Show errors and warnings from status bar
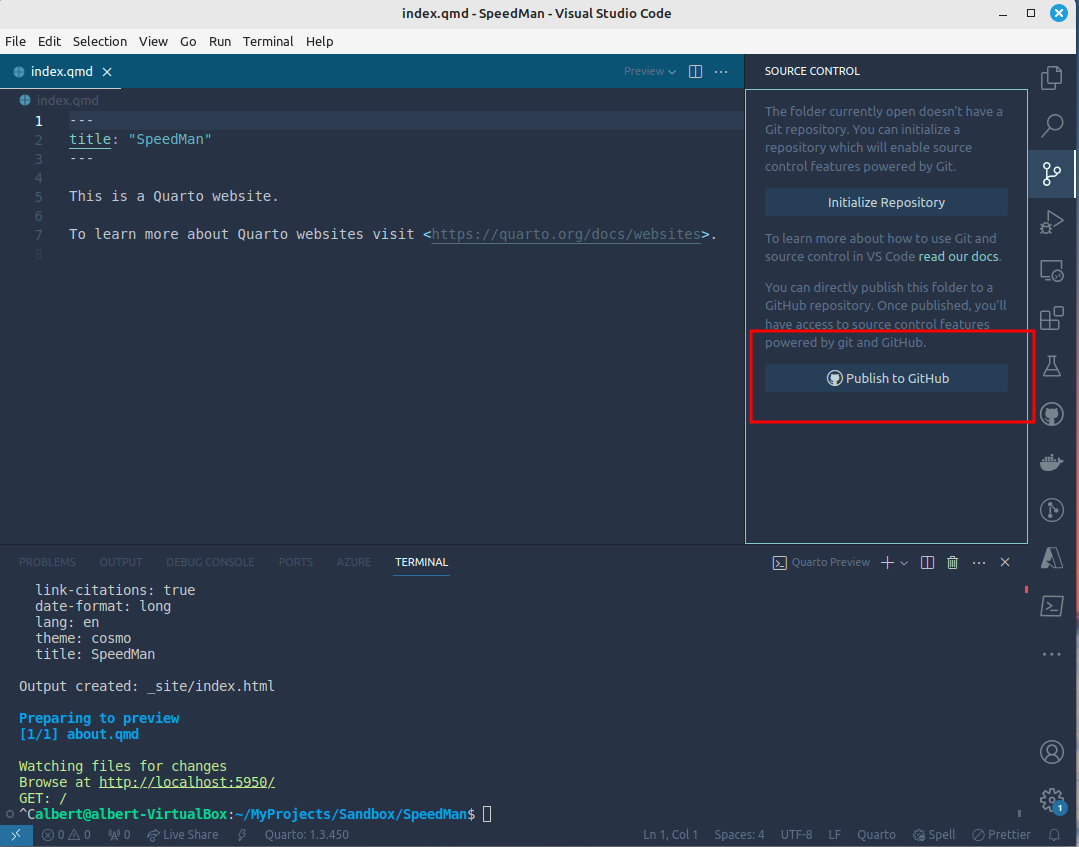Image resolution: width=1079 pixels, height=847 pixels. coord(66,835)
